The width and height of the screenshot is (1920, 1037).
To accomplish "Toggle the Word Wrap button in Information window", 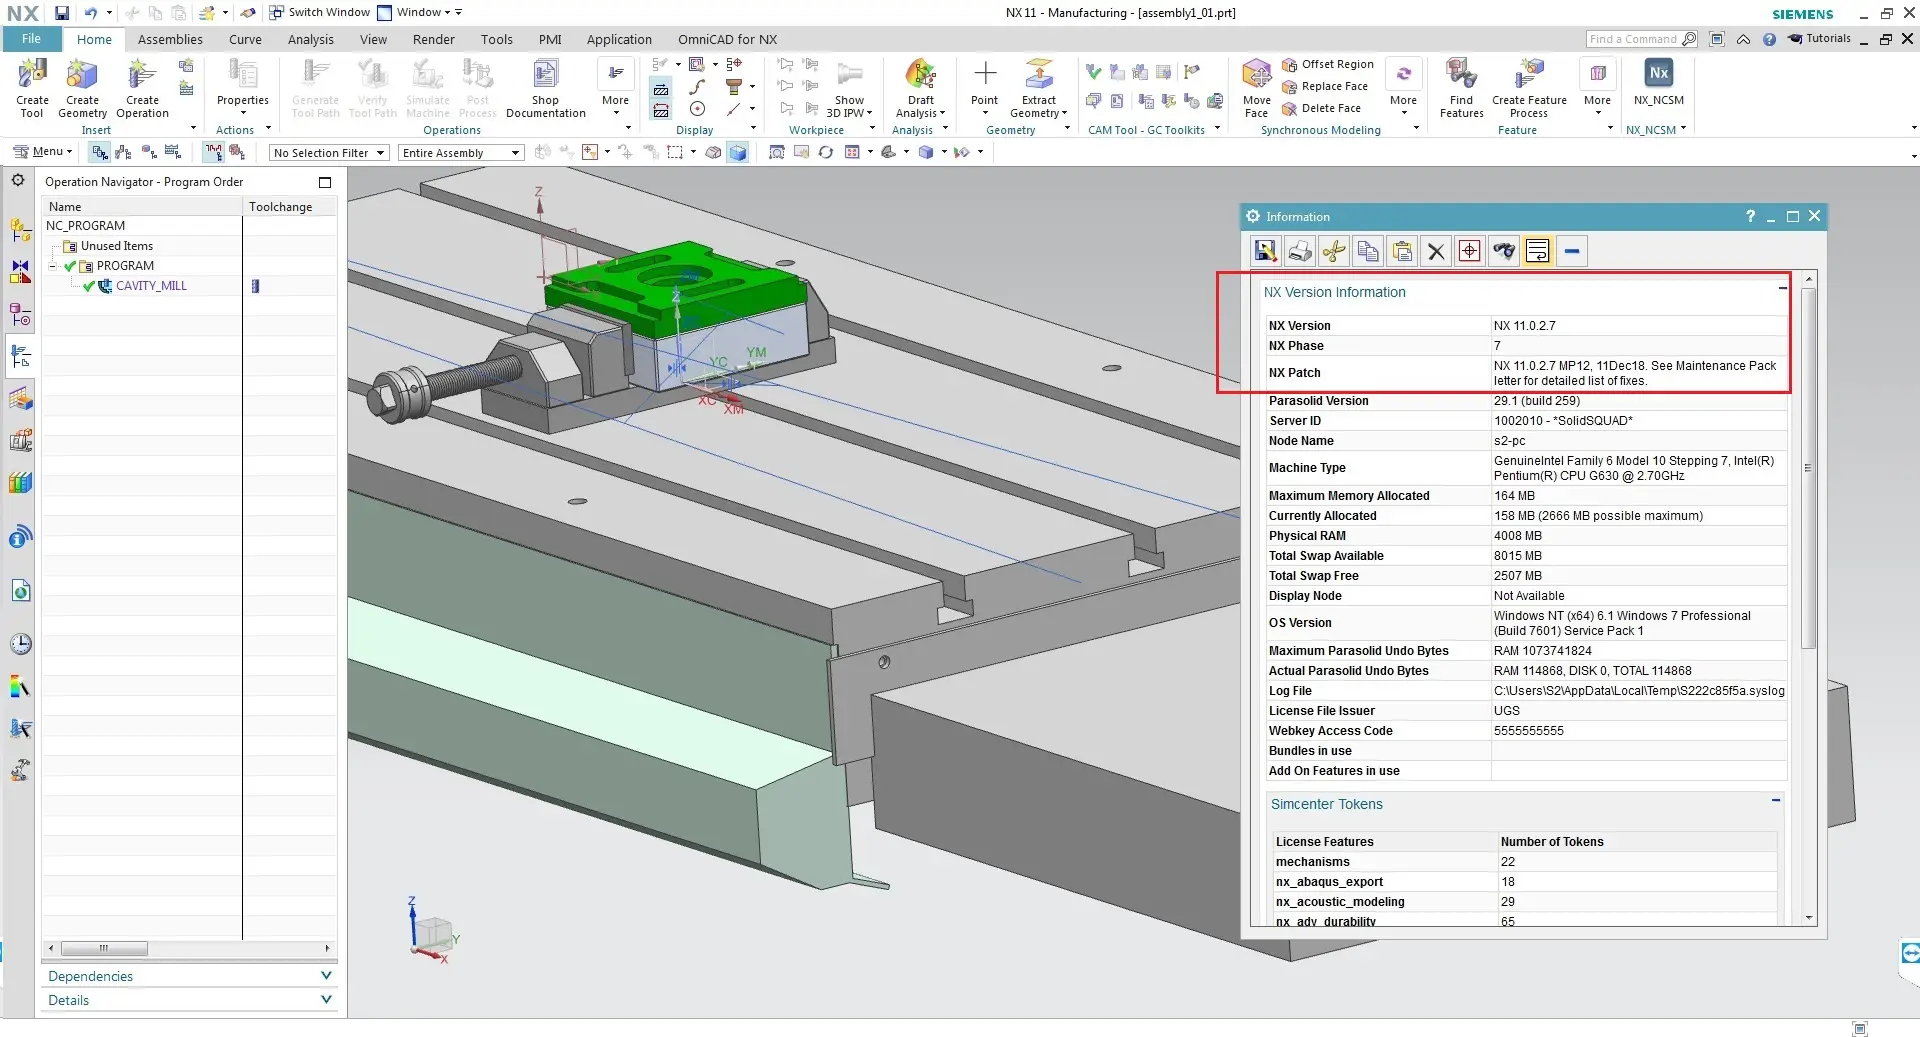I will (x=1538, y=251).
